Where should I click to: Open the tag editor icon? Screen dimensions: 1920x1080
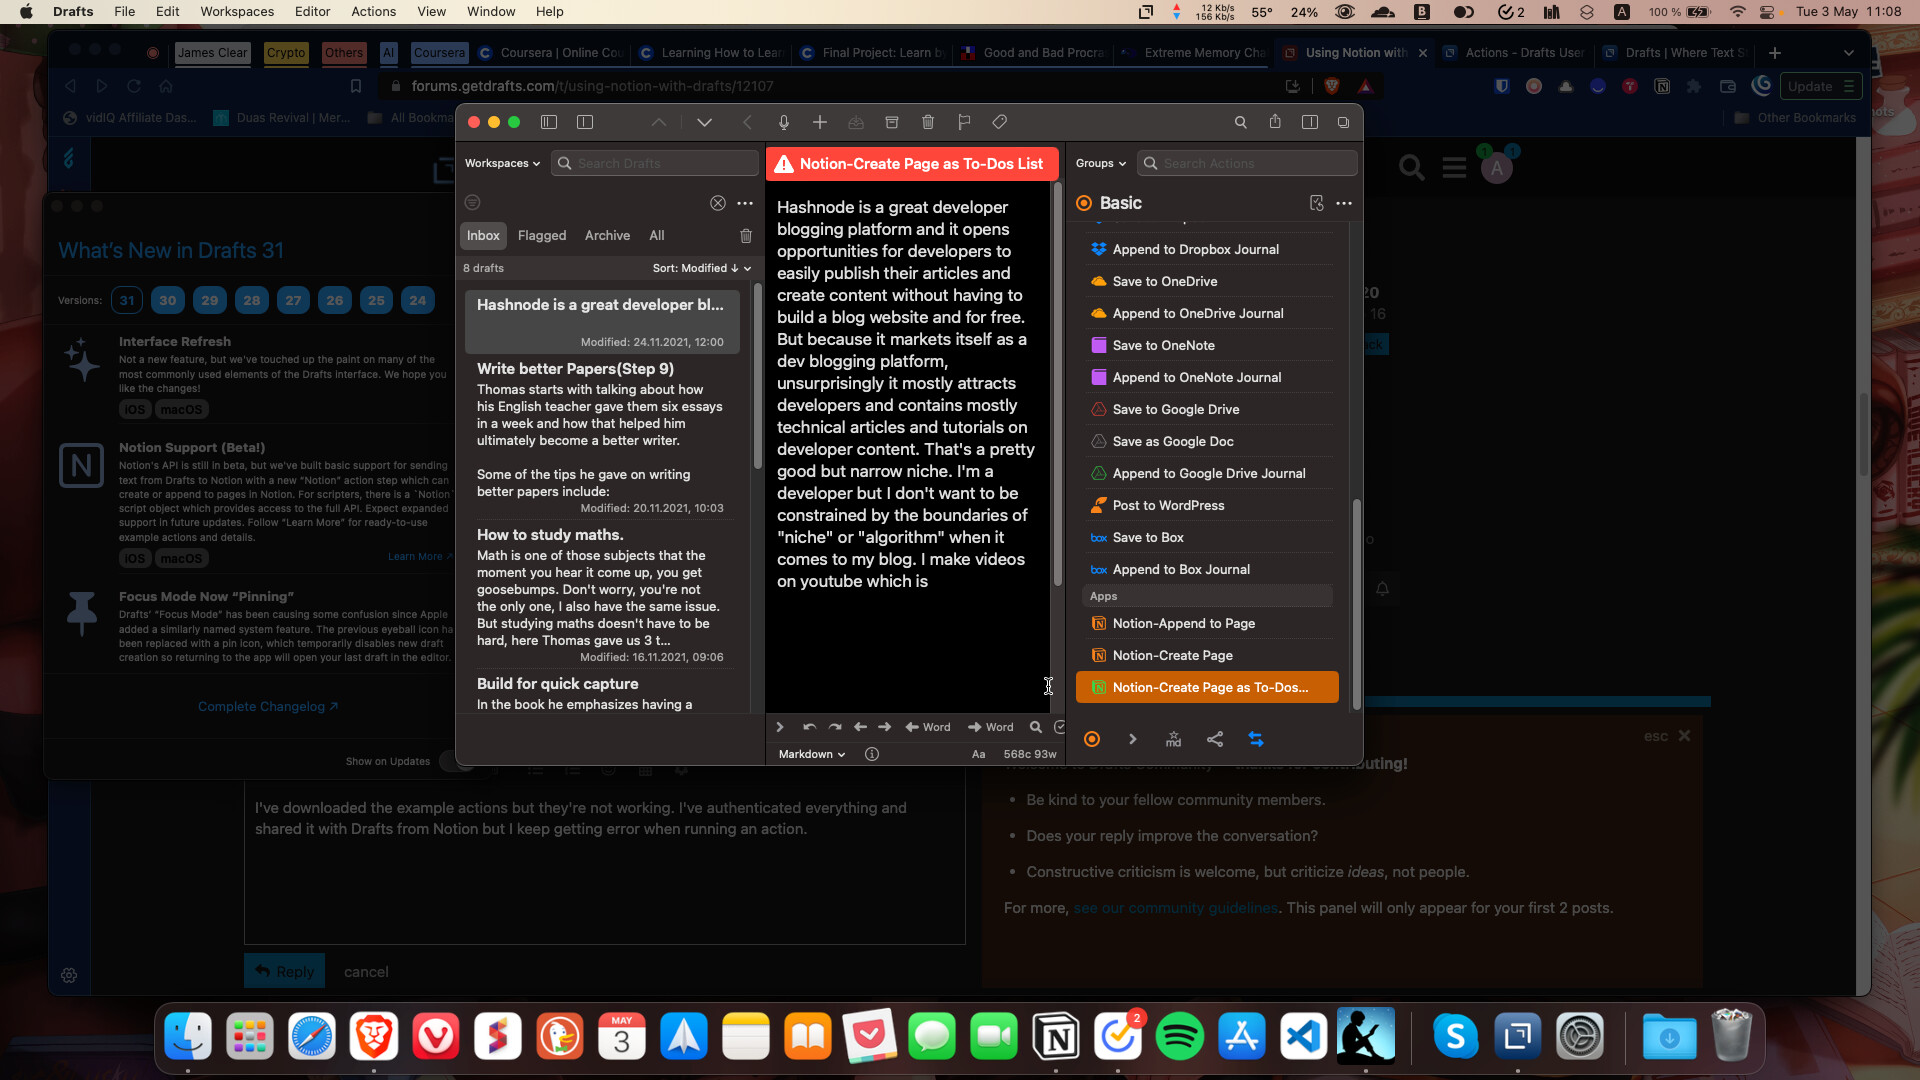pos(1000,122)
